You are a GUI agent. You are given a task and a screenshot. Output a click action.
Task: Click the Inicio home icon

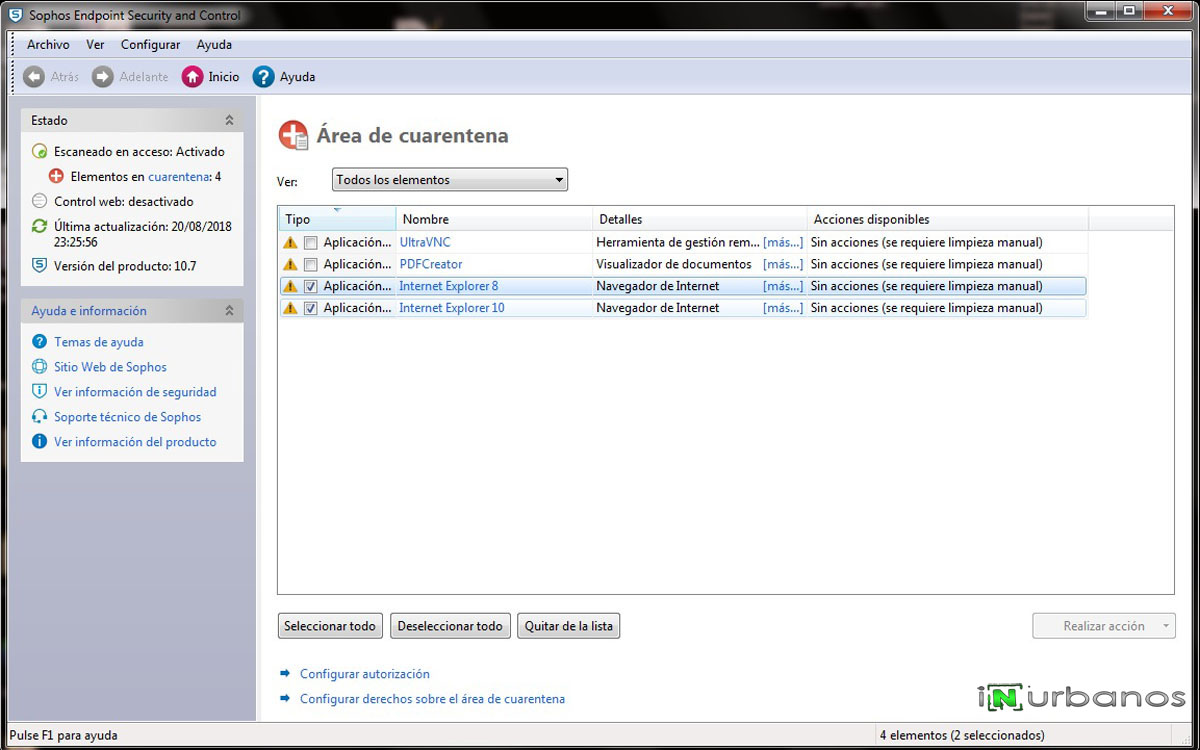[x=190, y=76]
